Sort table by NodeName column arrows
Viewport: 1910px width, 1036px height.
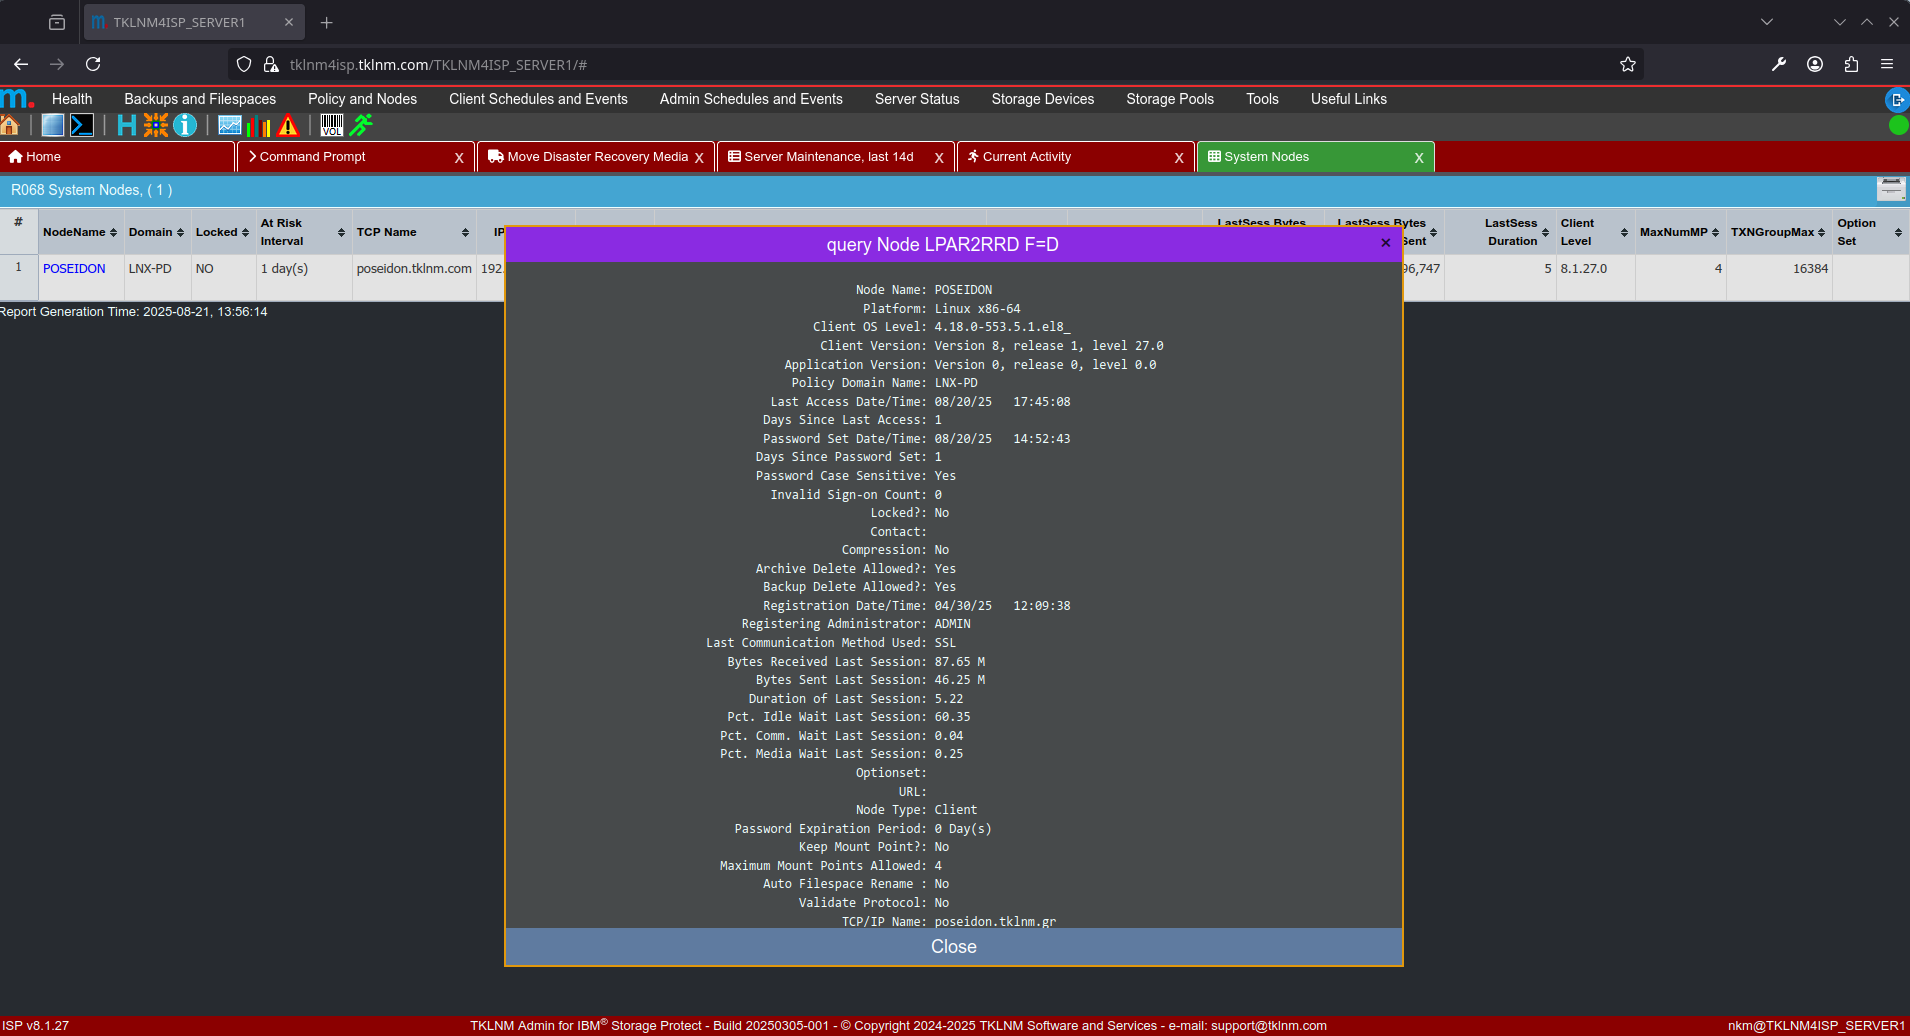[x=113, y=233]
